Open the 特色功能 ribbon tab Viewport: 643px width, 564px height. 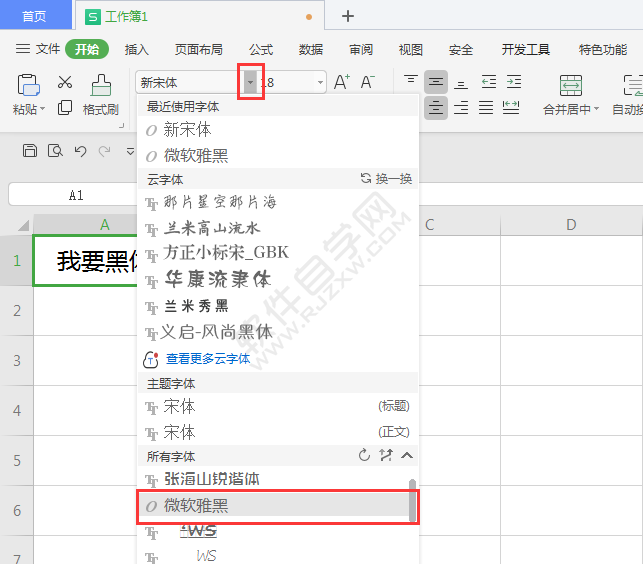[603, 50]
